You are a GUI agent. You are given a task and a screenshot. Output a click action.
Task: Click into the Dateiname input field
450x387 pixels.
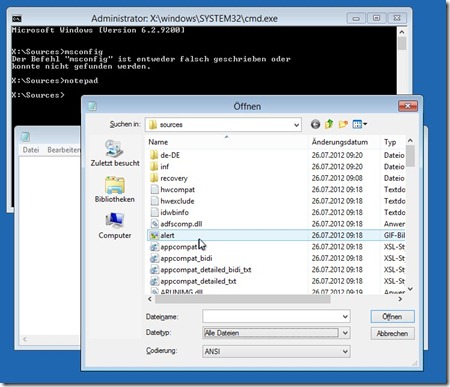click(272, 317)
